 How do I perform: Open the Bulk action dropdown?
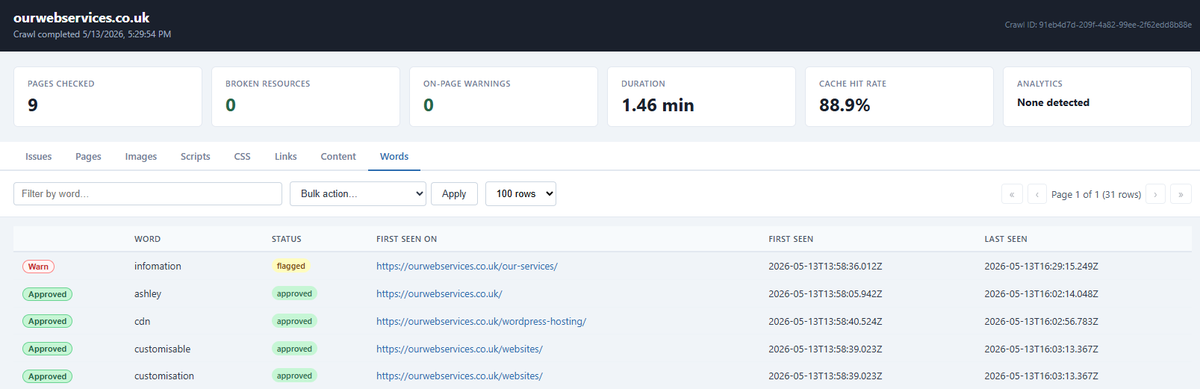[x=358, y=194]
